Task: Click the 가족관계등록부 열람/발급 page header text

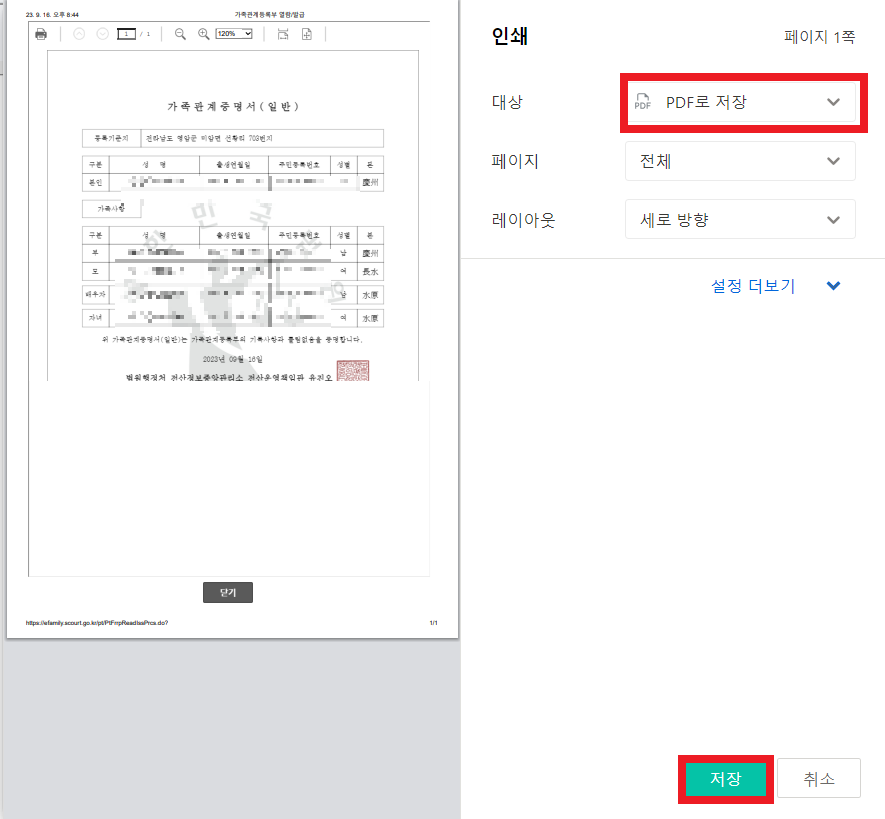Action: 269,15
